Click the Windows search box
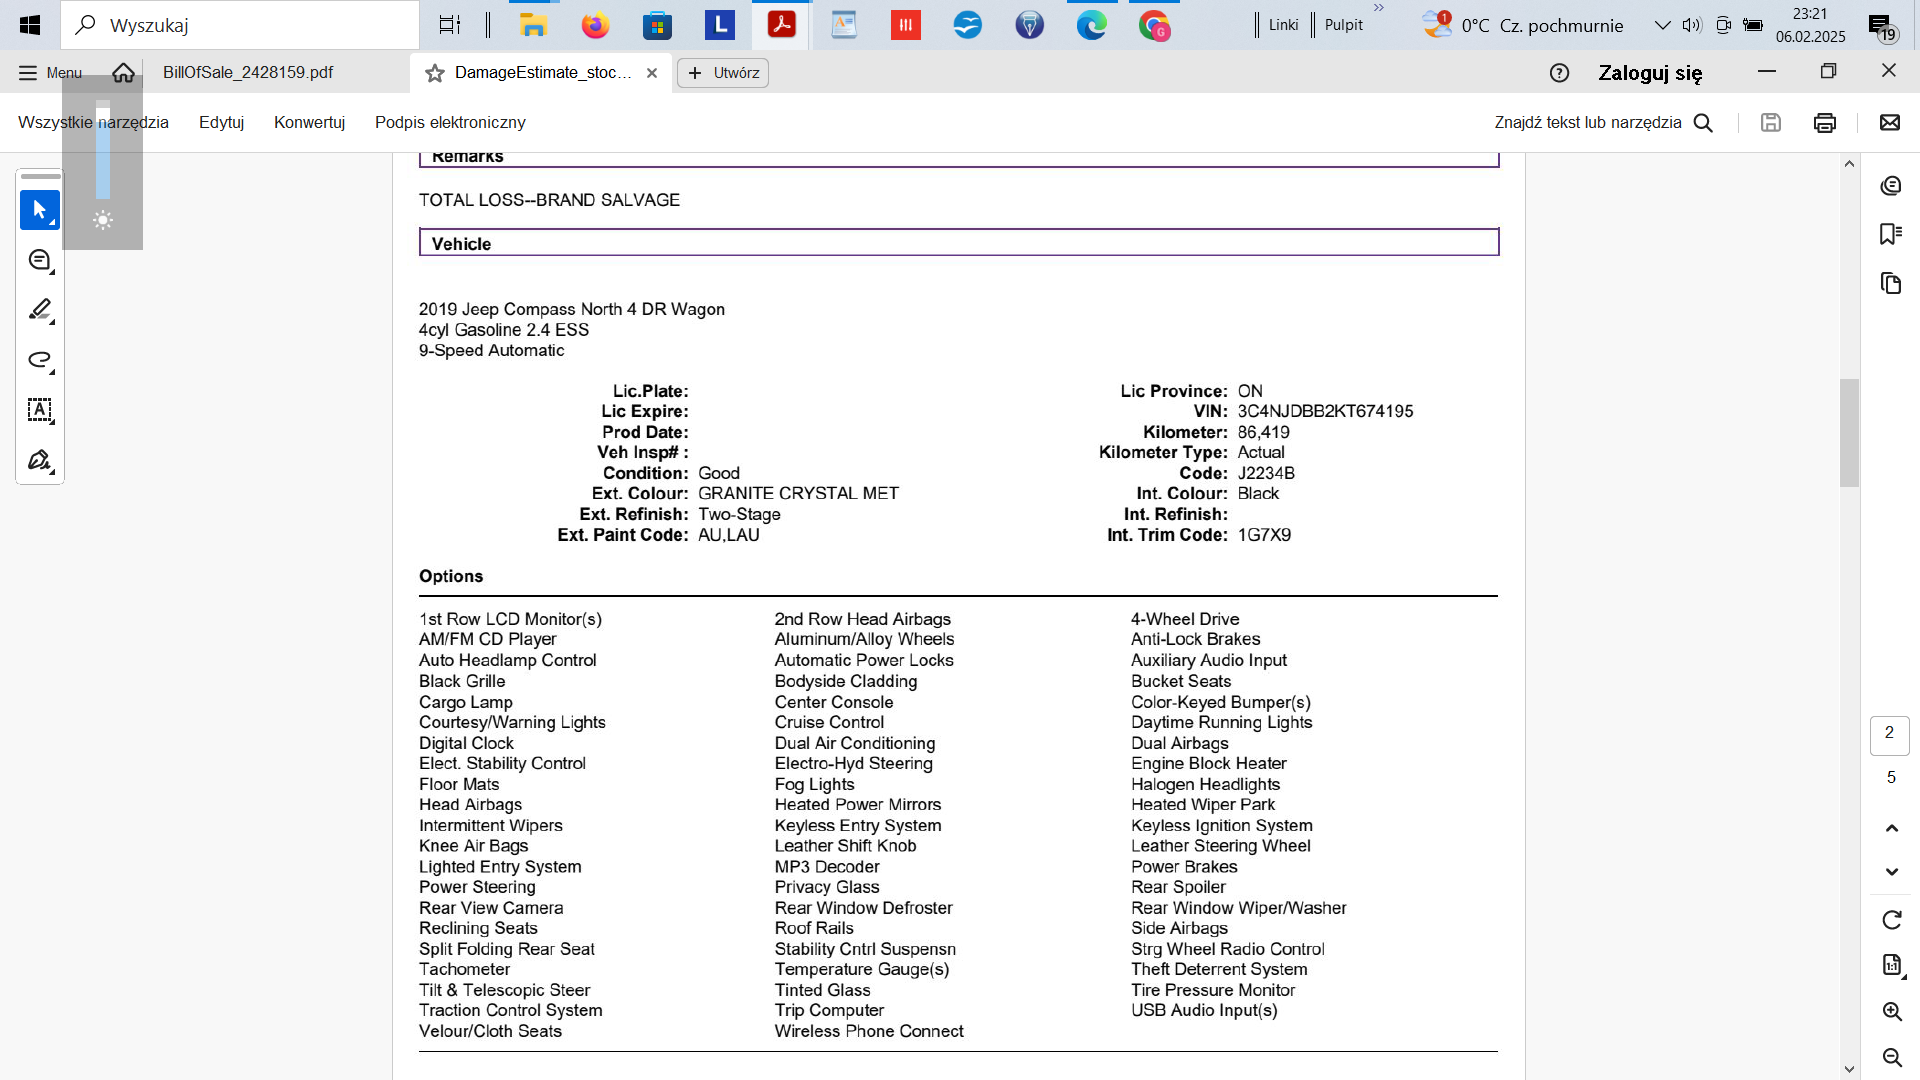 coord(240,25)
